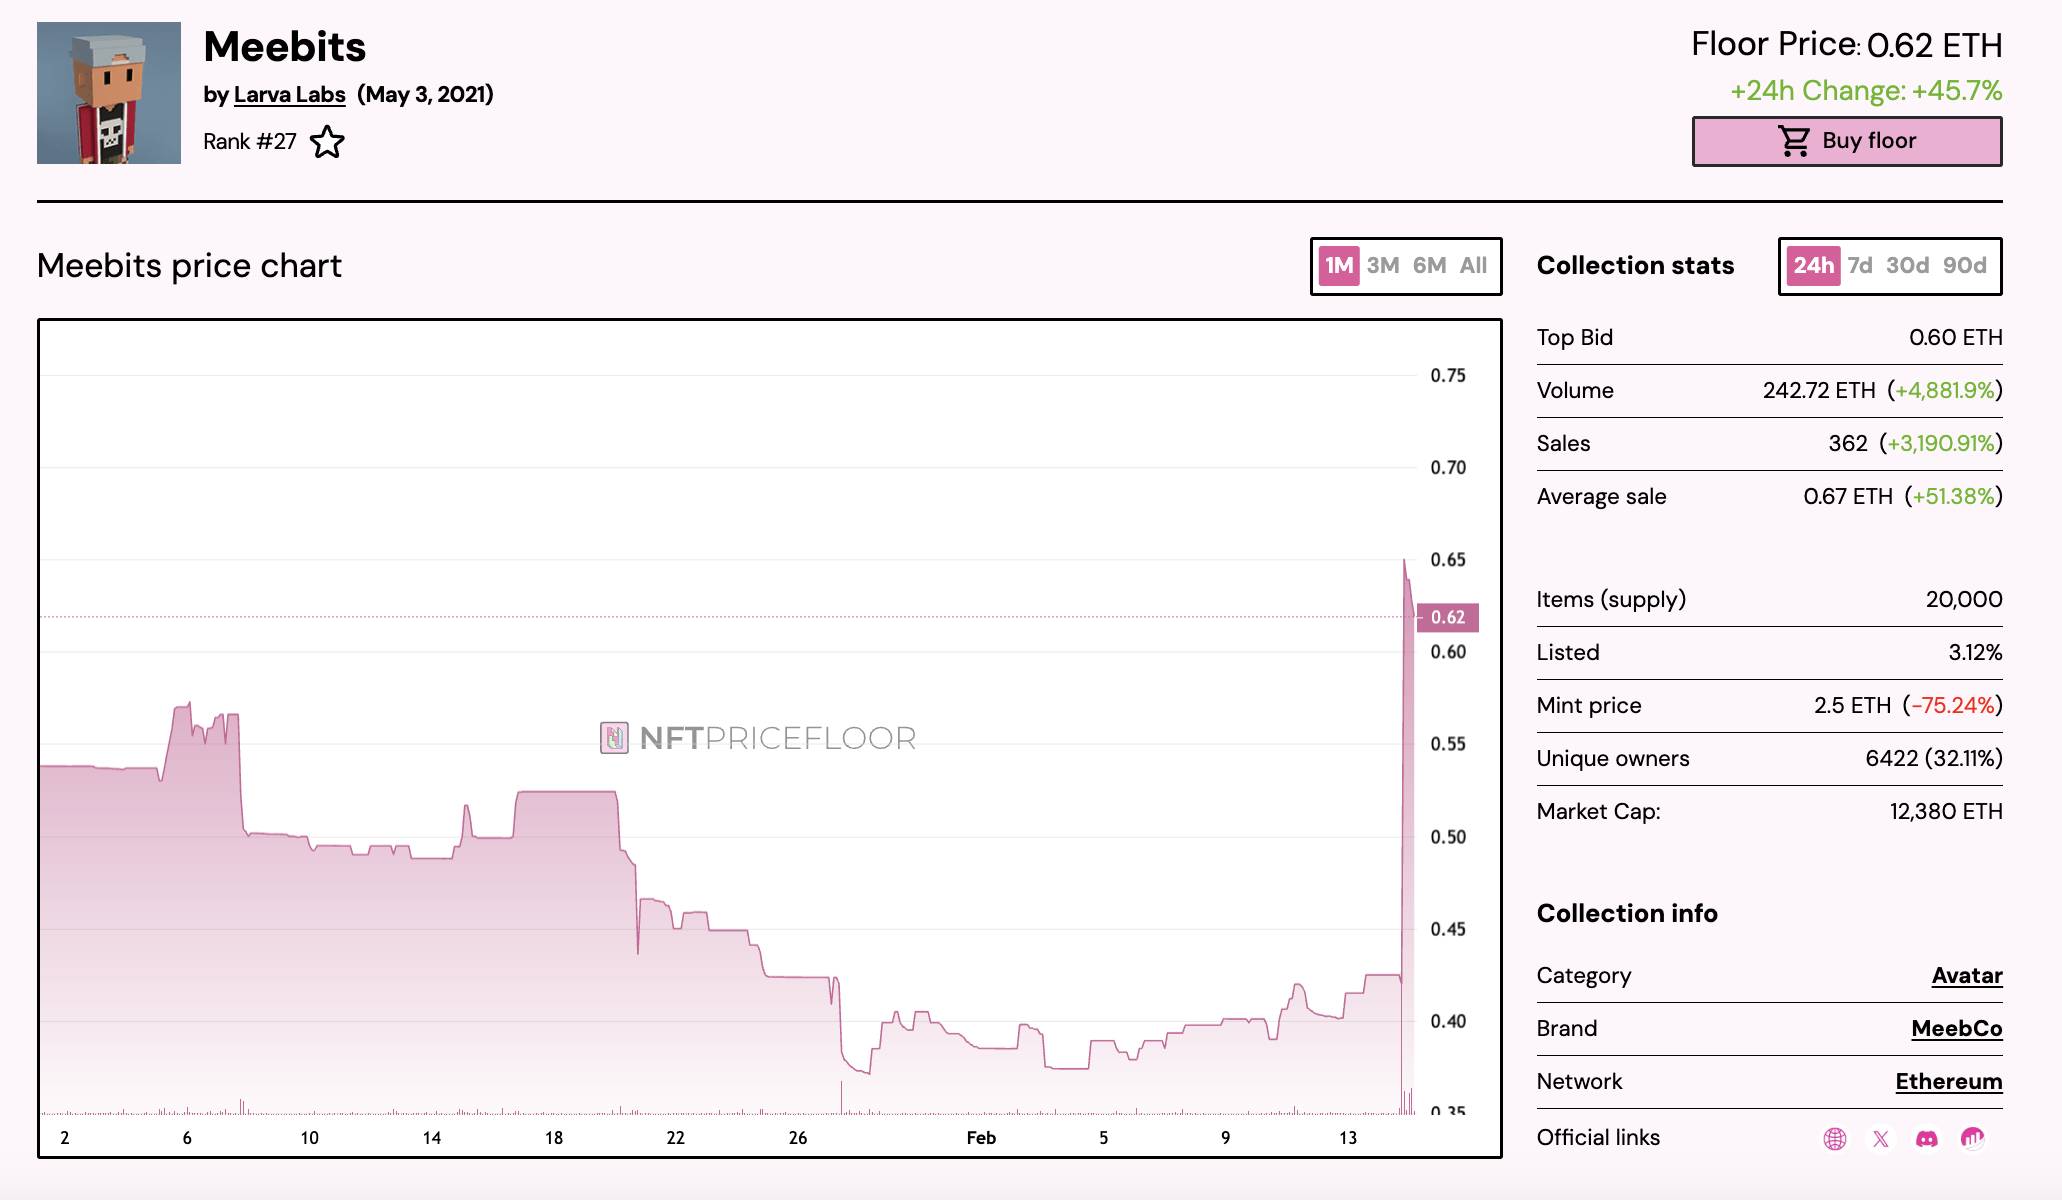
Task: Open the MeebCo brand link
Action: coord(1957,1029)
